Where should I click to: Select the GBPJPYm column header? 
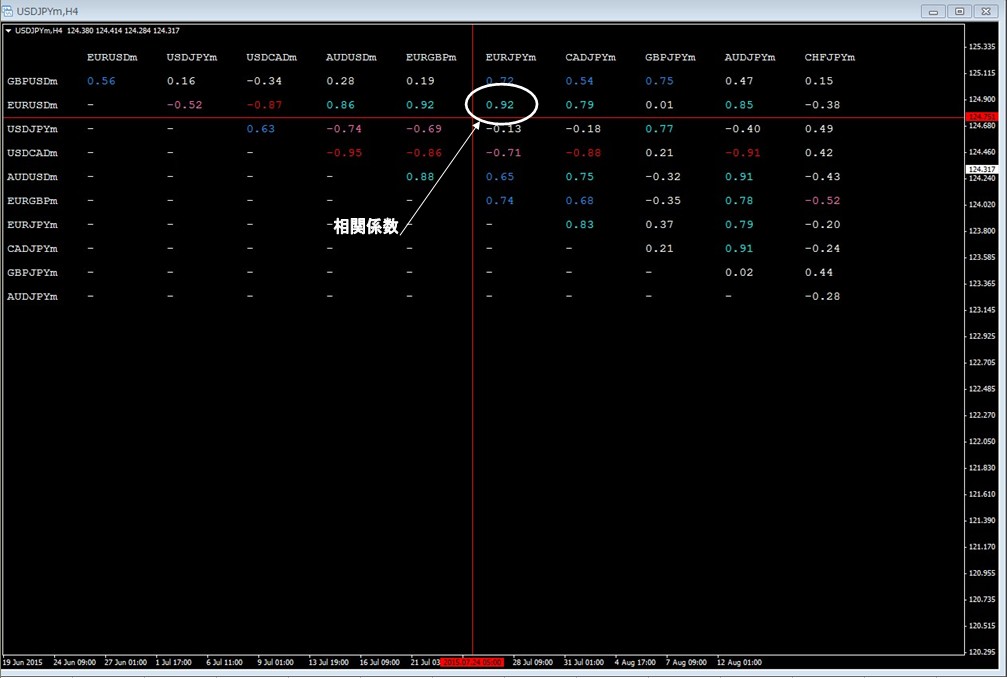[x=670, y=57]
